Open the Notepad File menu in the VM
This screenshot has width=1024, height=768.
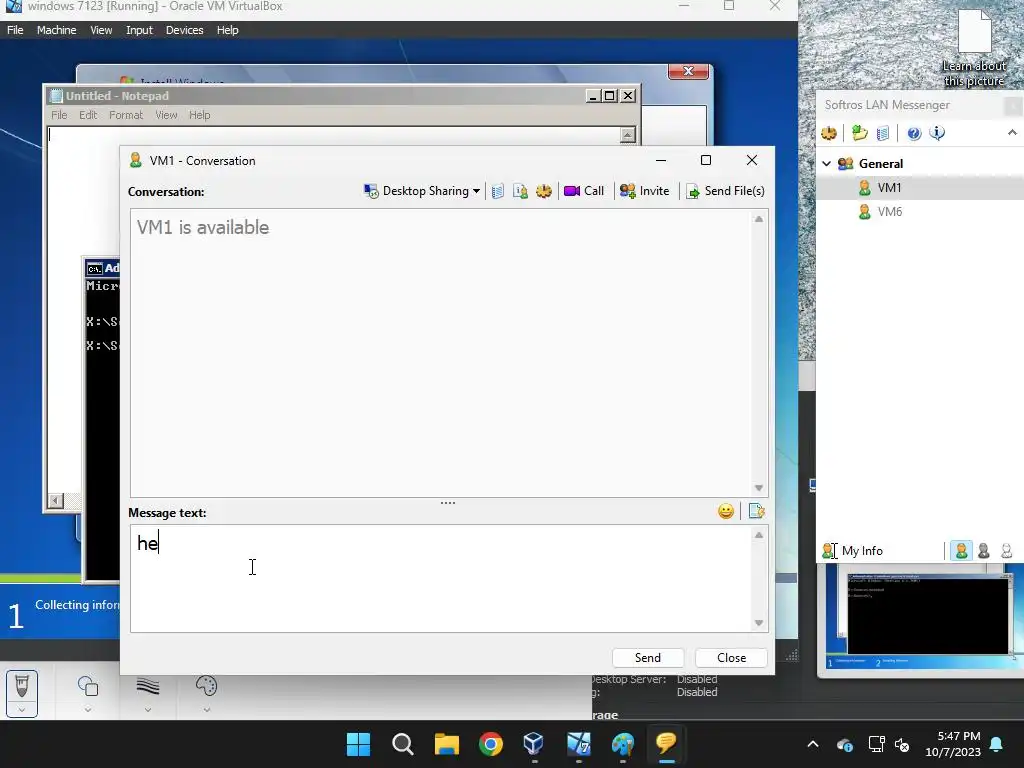pyautogui.click(x=59, y=115)
